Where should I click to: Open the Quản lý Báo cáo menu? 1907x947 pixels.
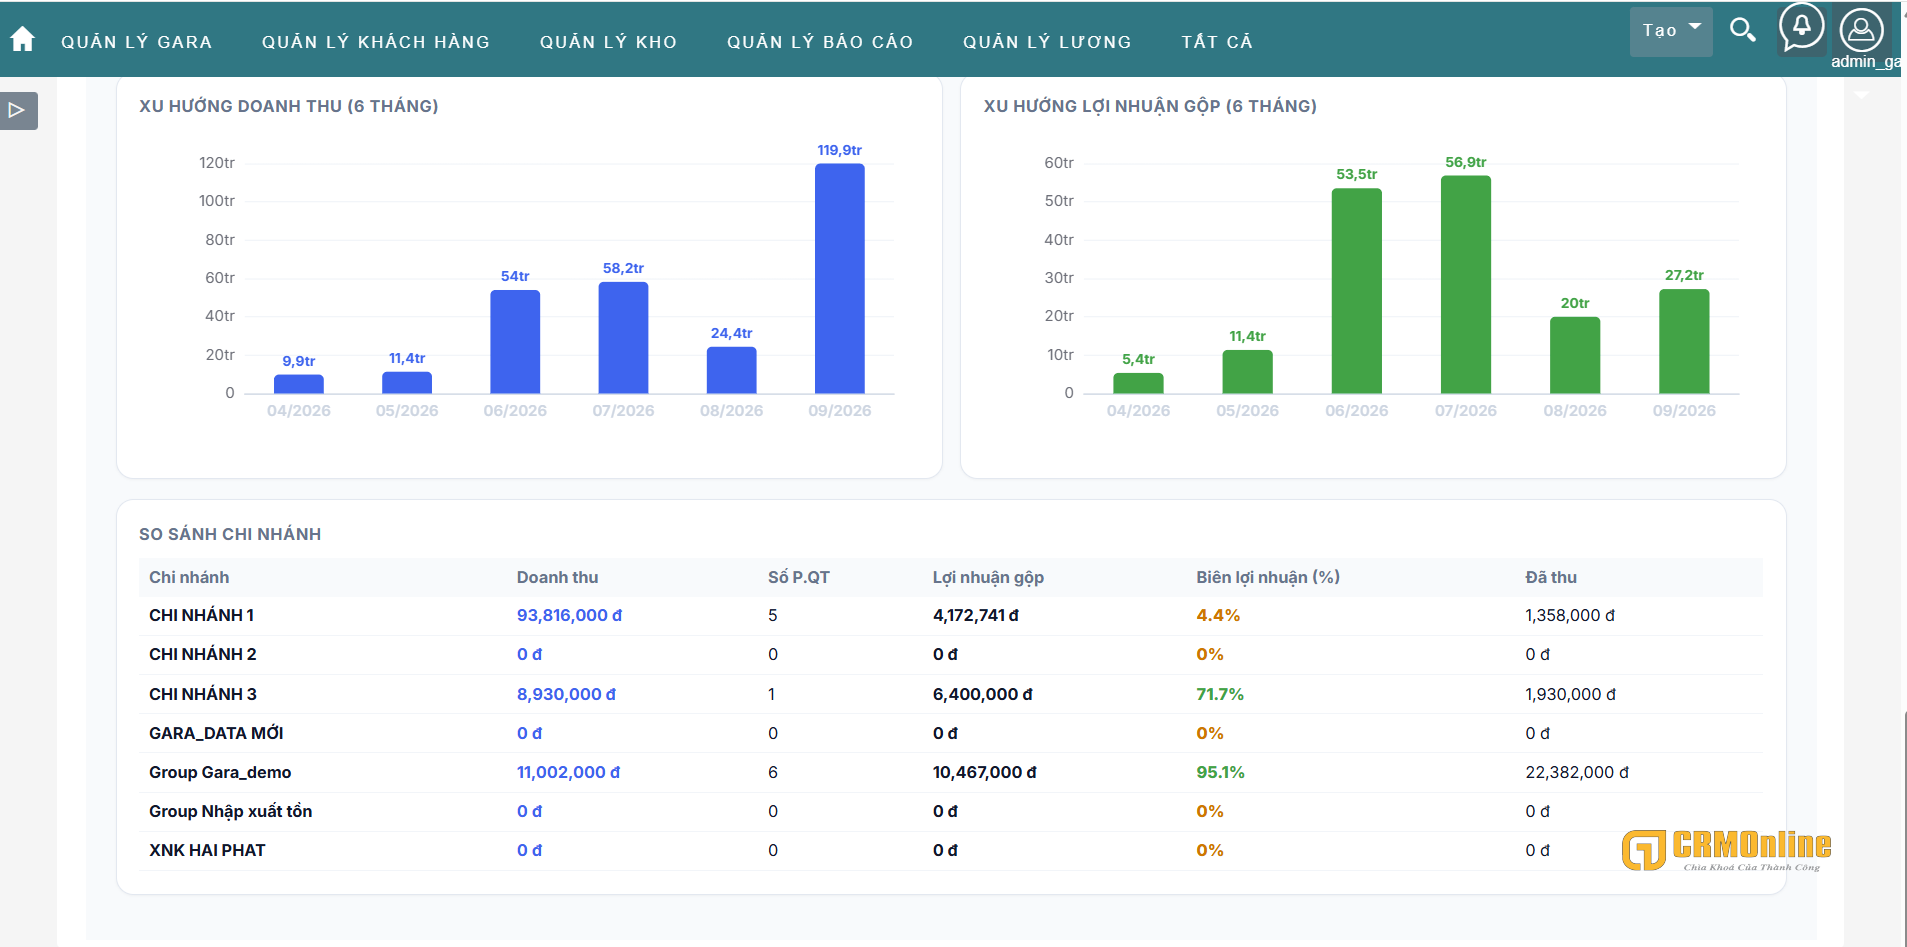(x=820, y=42)
